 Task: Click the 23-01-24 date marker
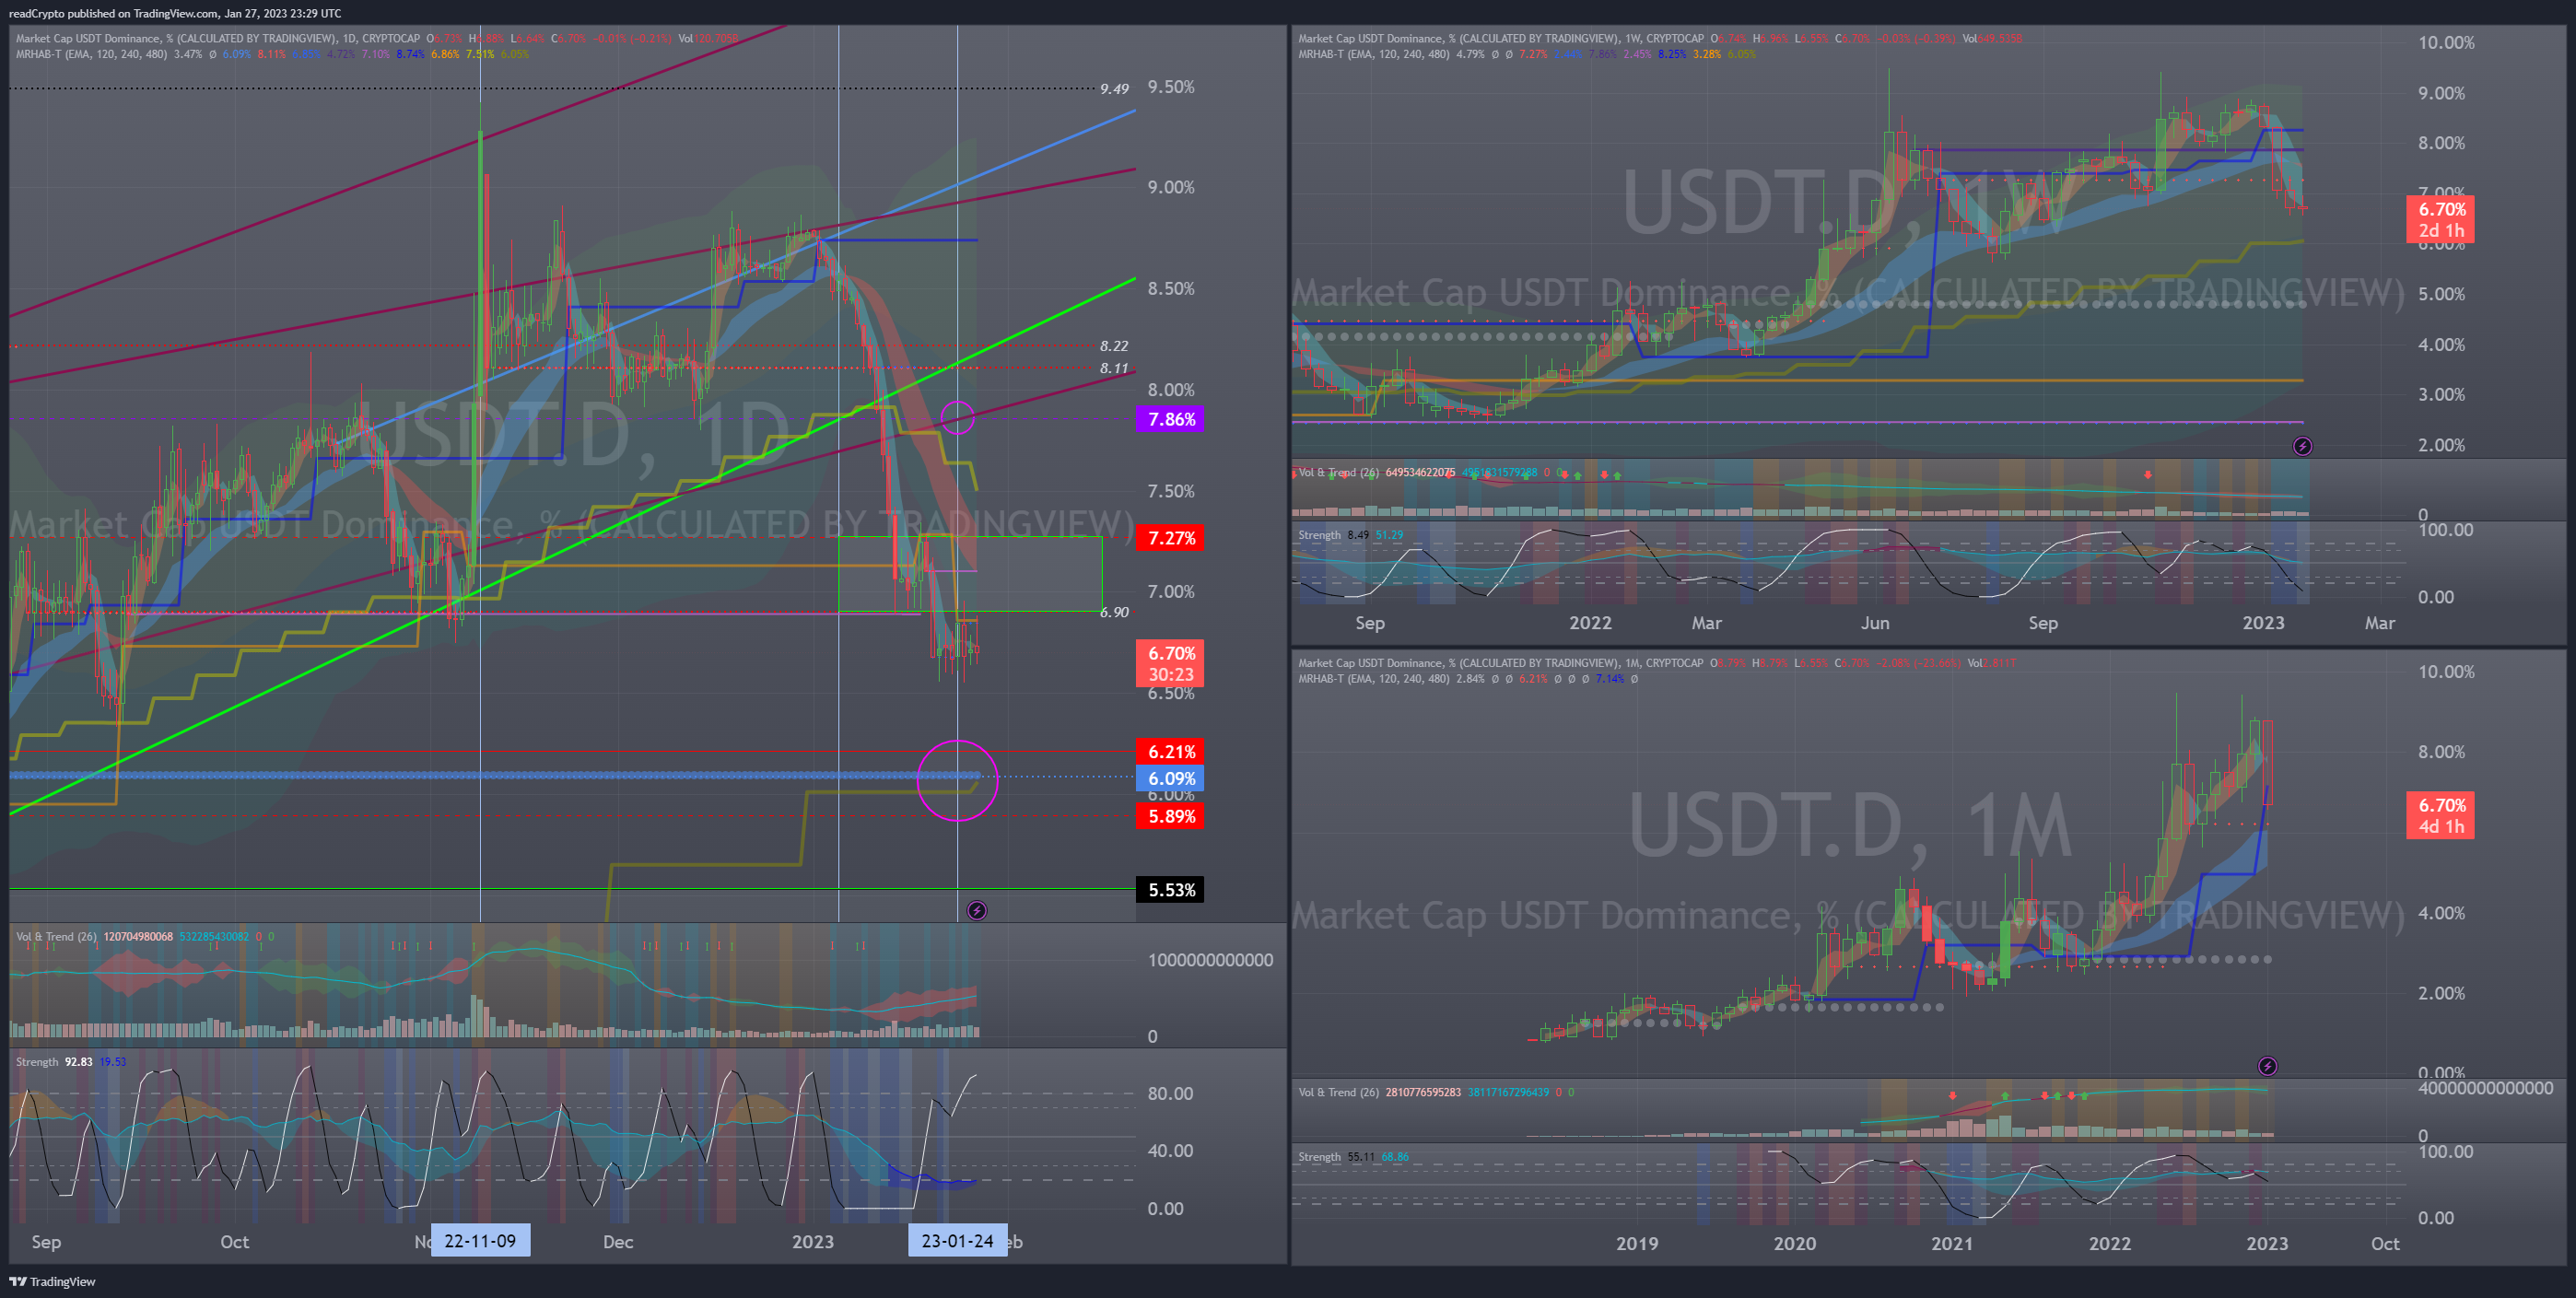pos(957,1240)
